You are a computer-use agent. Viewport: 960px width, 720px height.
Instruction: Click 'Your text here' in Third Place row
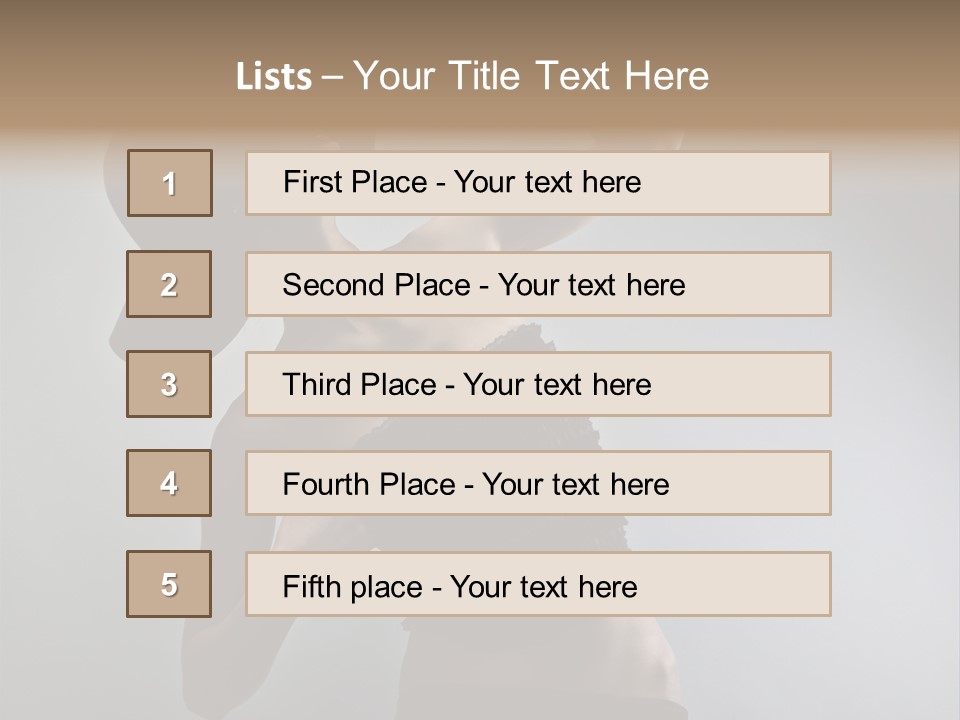(557, 385)
